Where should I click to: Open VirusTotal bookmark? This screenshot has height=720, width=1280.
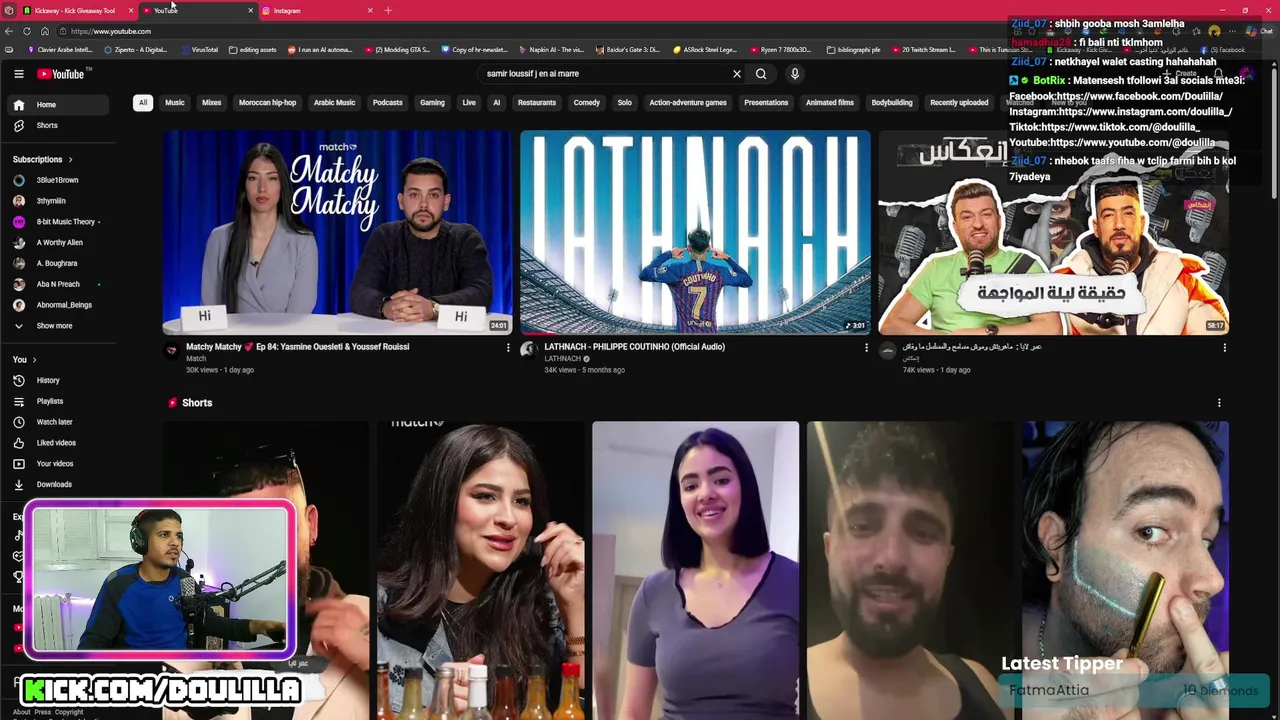coord(199,49)
